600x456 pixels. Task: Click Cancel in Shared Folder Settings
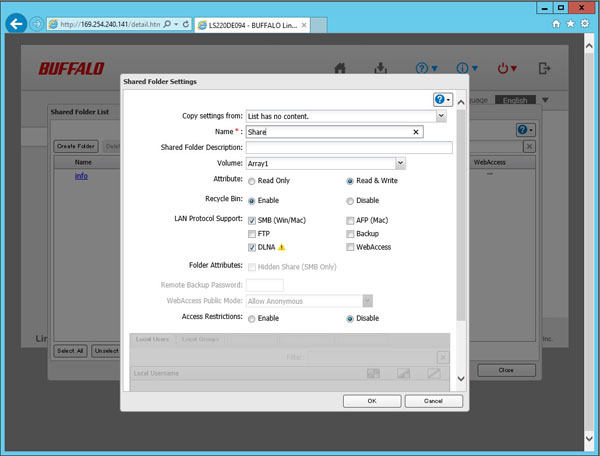[433, 401]
